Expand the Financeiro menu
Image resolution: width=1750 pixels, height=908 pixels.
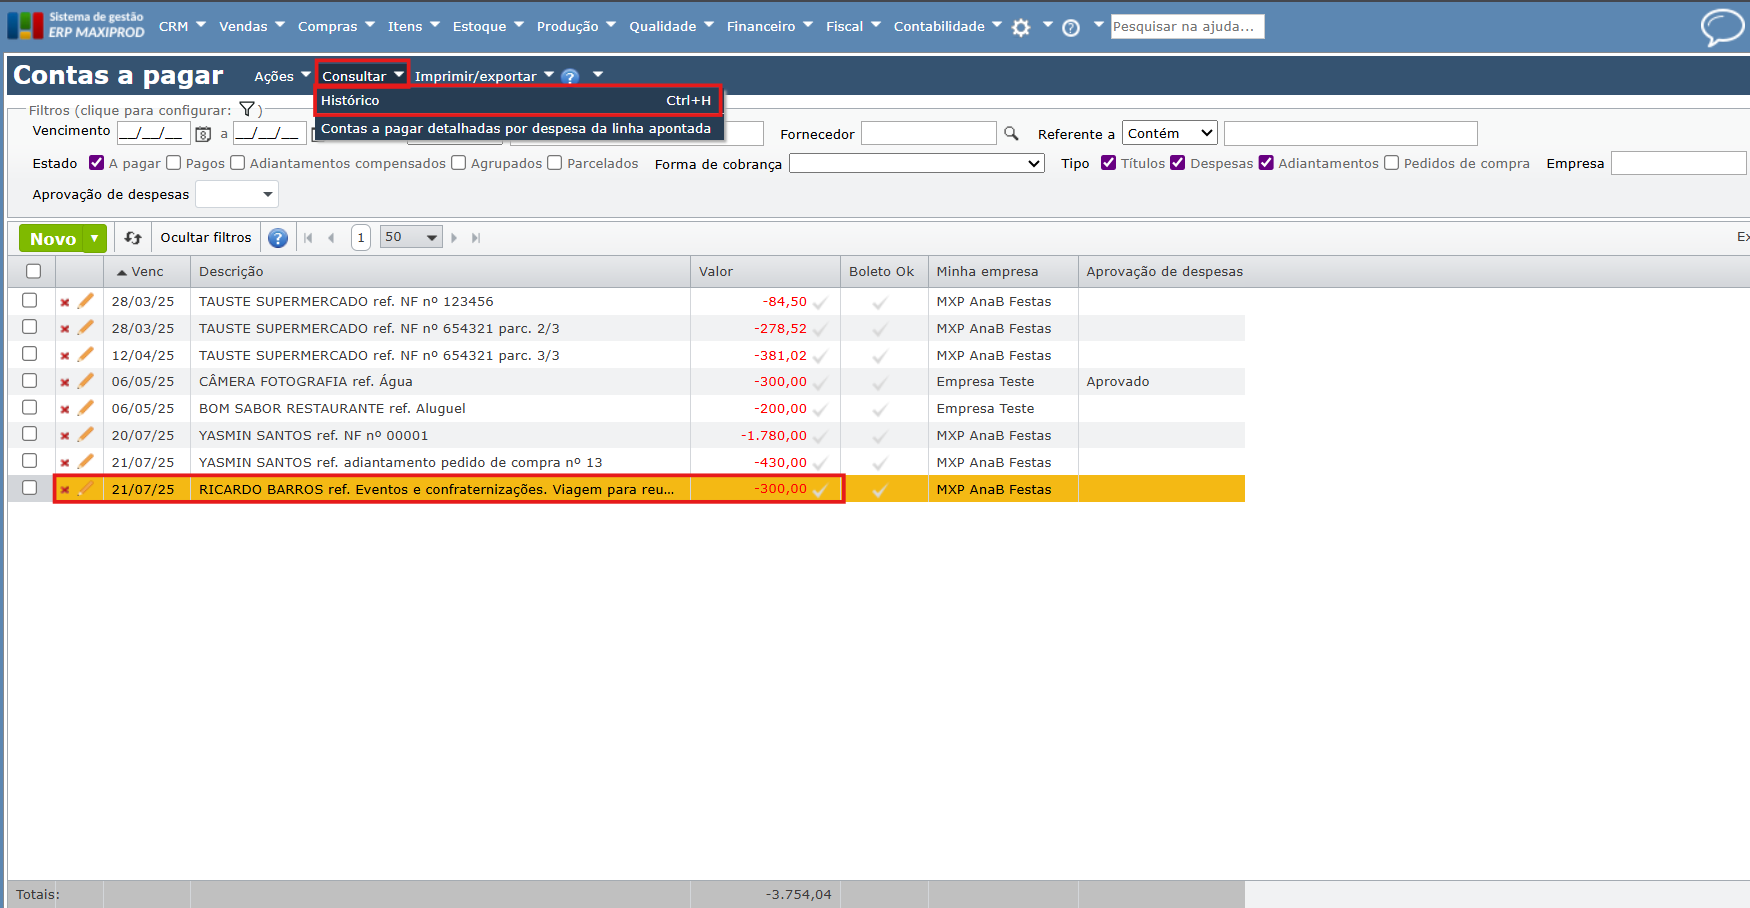coord(770,26)
